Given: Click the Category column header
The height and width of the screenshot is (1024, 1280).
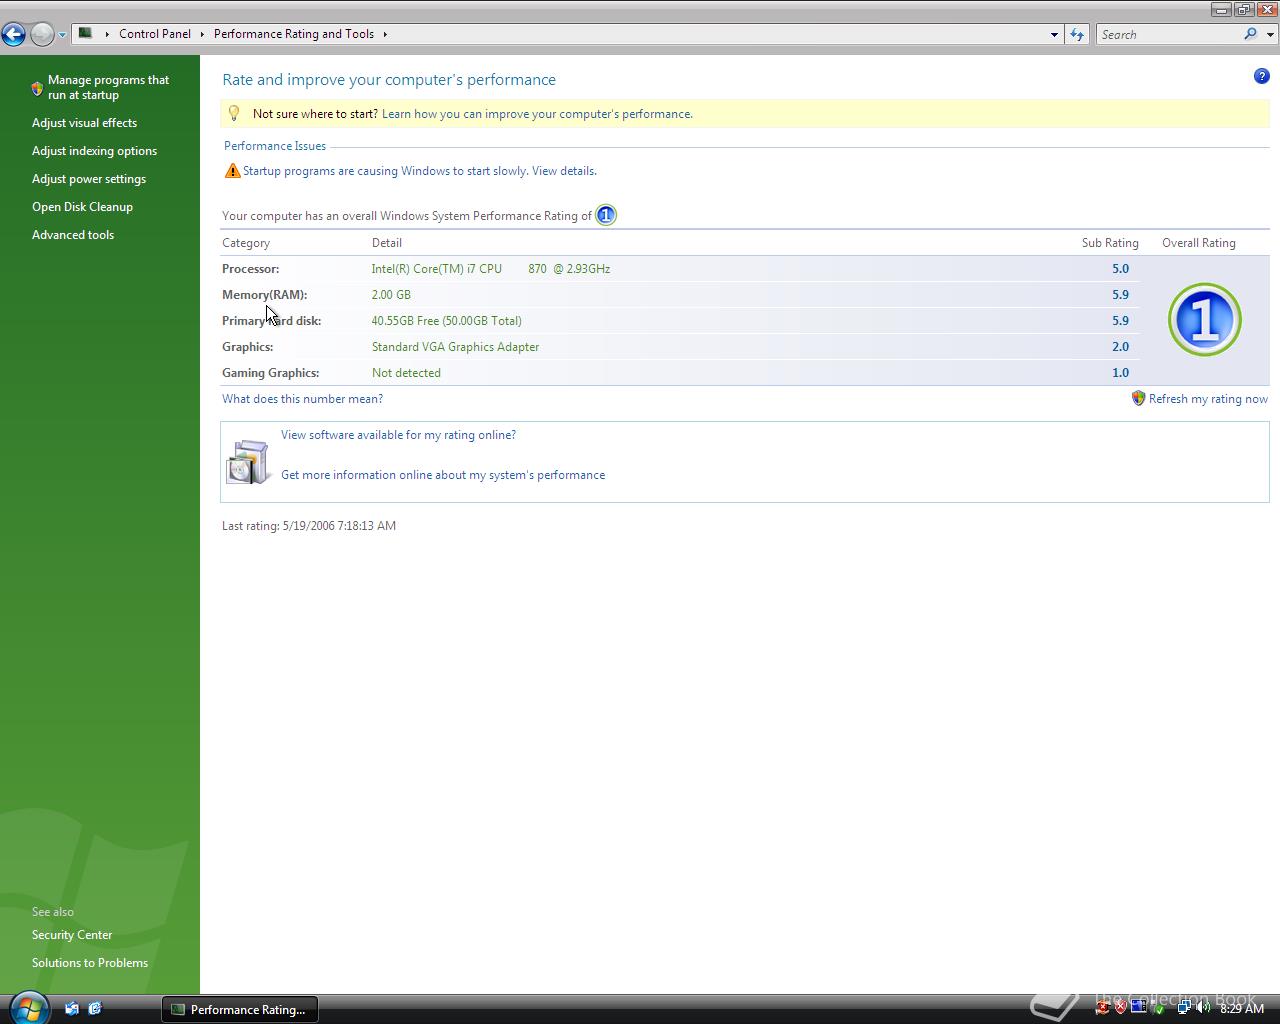Looking at the screenshot, I should [246, 243].
